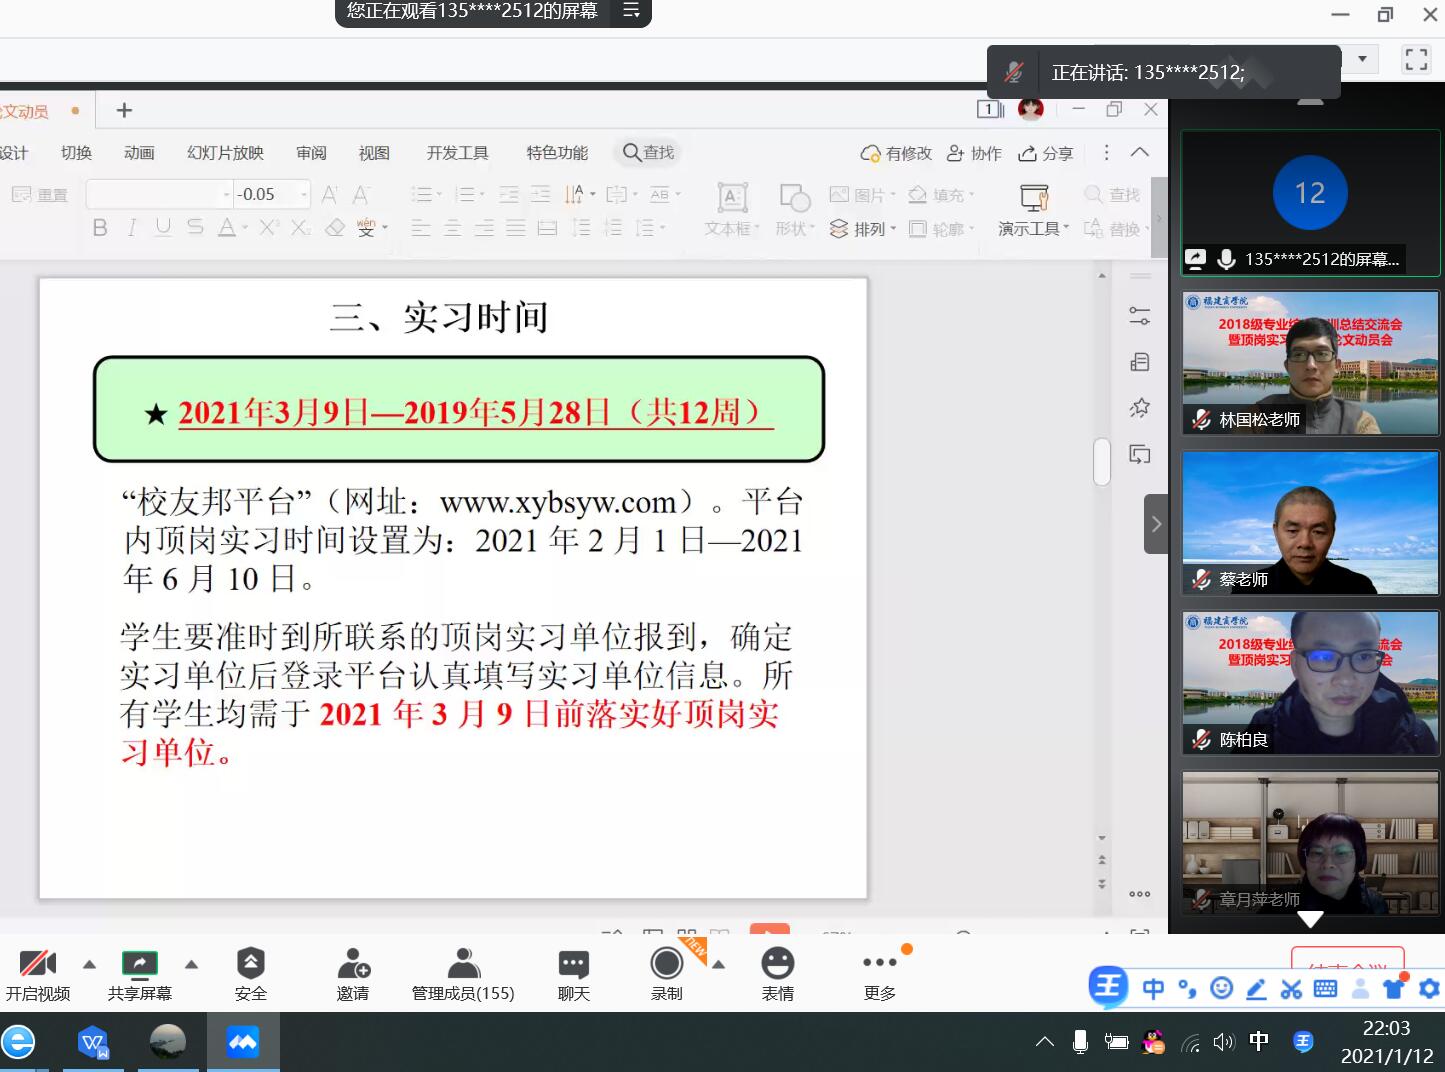Open the Shapes (形状) tool
Viewport: 1445px width, 1072px height.
(793, 208)
